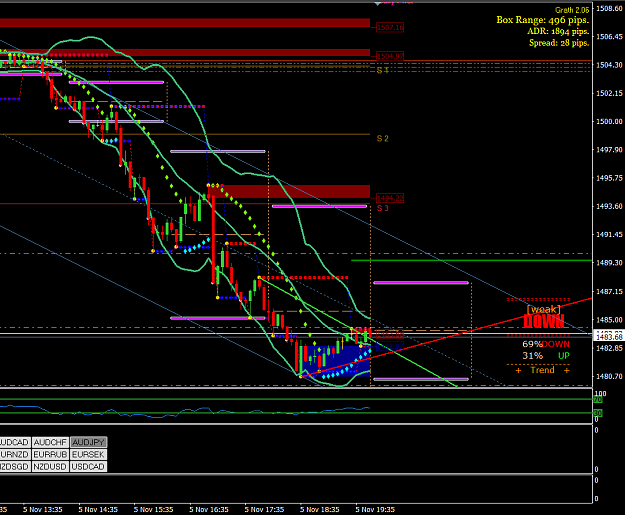Click the '5 Nov 18:35' time axis label

[320, 509]
